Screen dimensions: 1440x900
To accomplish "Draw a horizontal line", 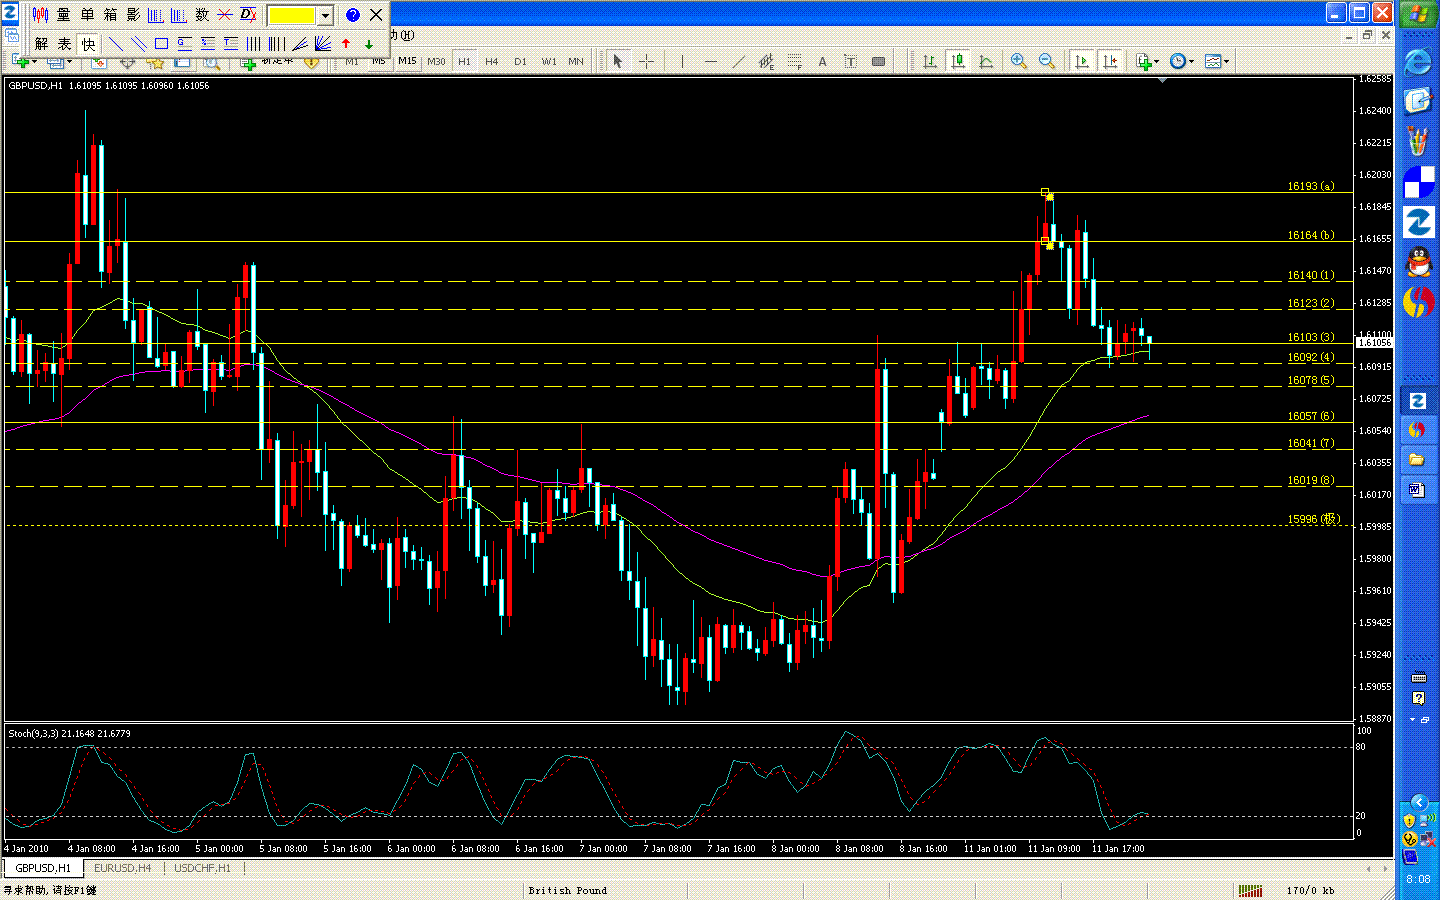I will [711, 61].
